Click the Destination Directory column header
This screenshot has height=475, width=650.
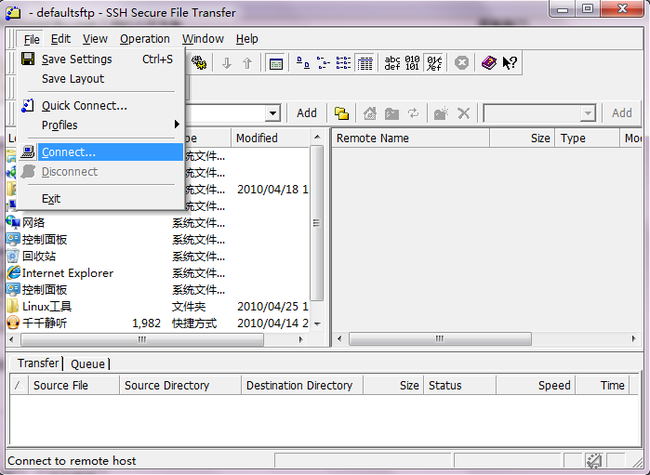coord(302,385)
